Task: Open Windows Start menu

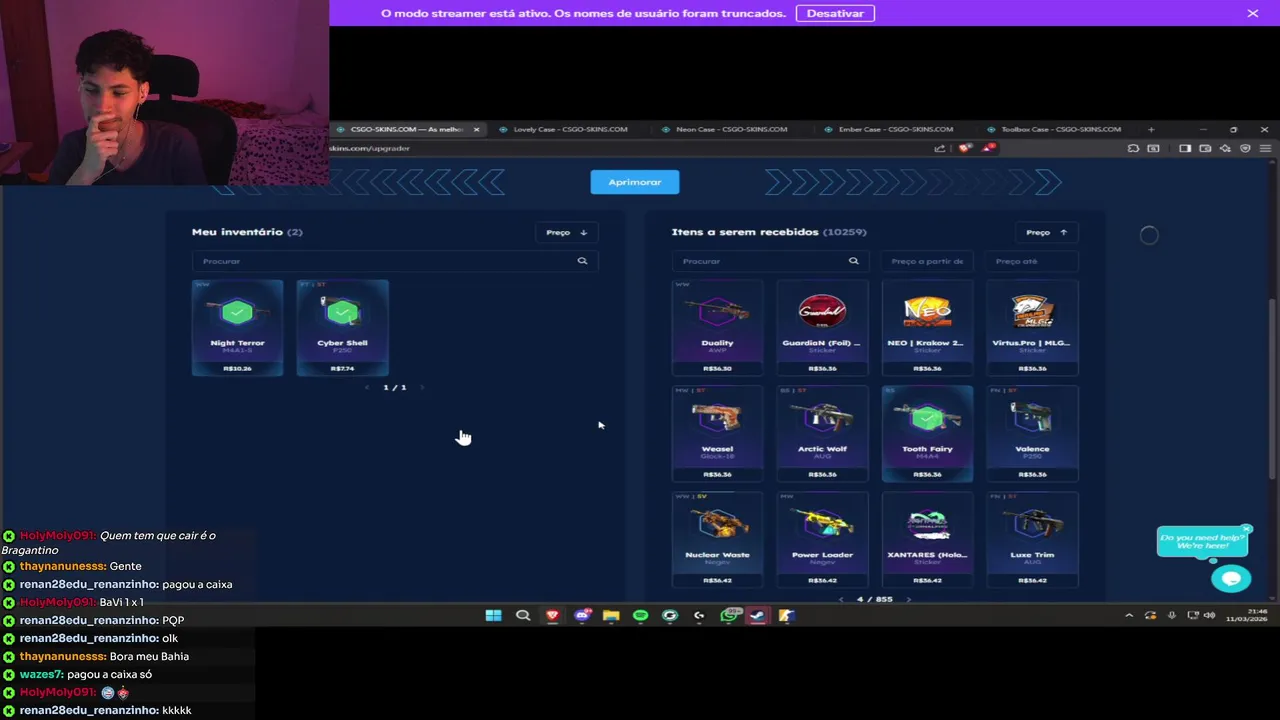Action: click(x=493, y=615)
